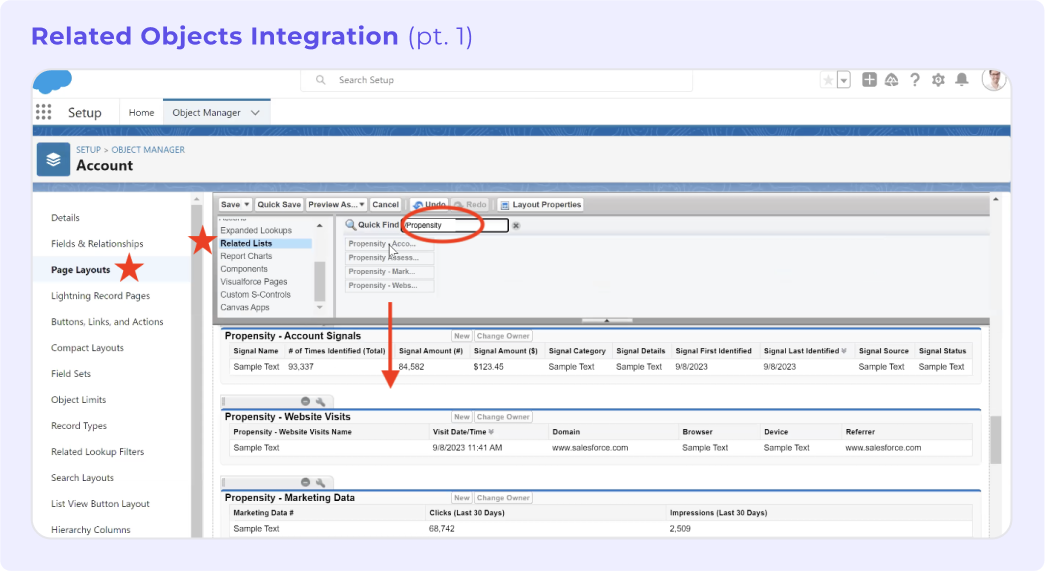Image resolution: width=1045 pixels, height=571 pixels.
Task: Open Related Lookup Filters in the sidebar
Action: click(97, 452)
